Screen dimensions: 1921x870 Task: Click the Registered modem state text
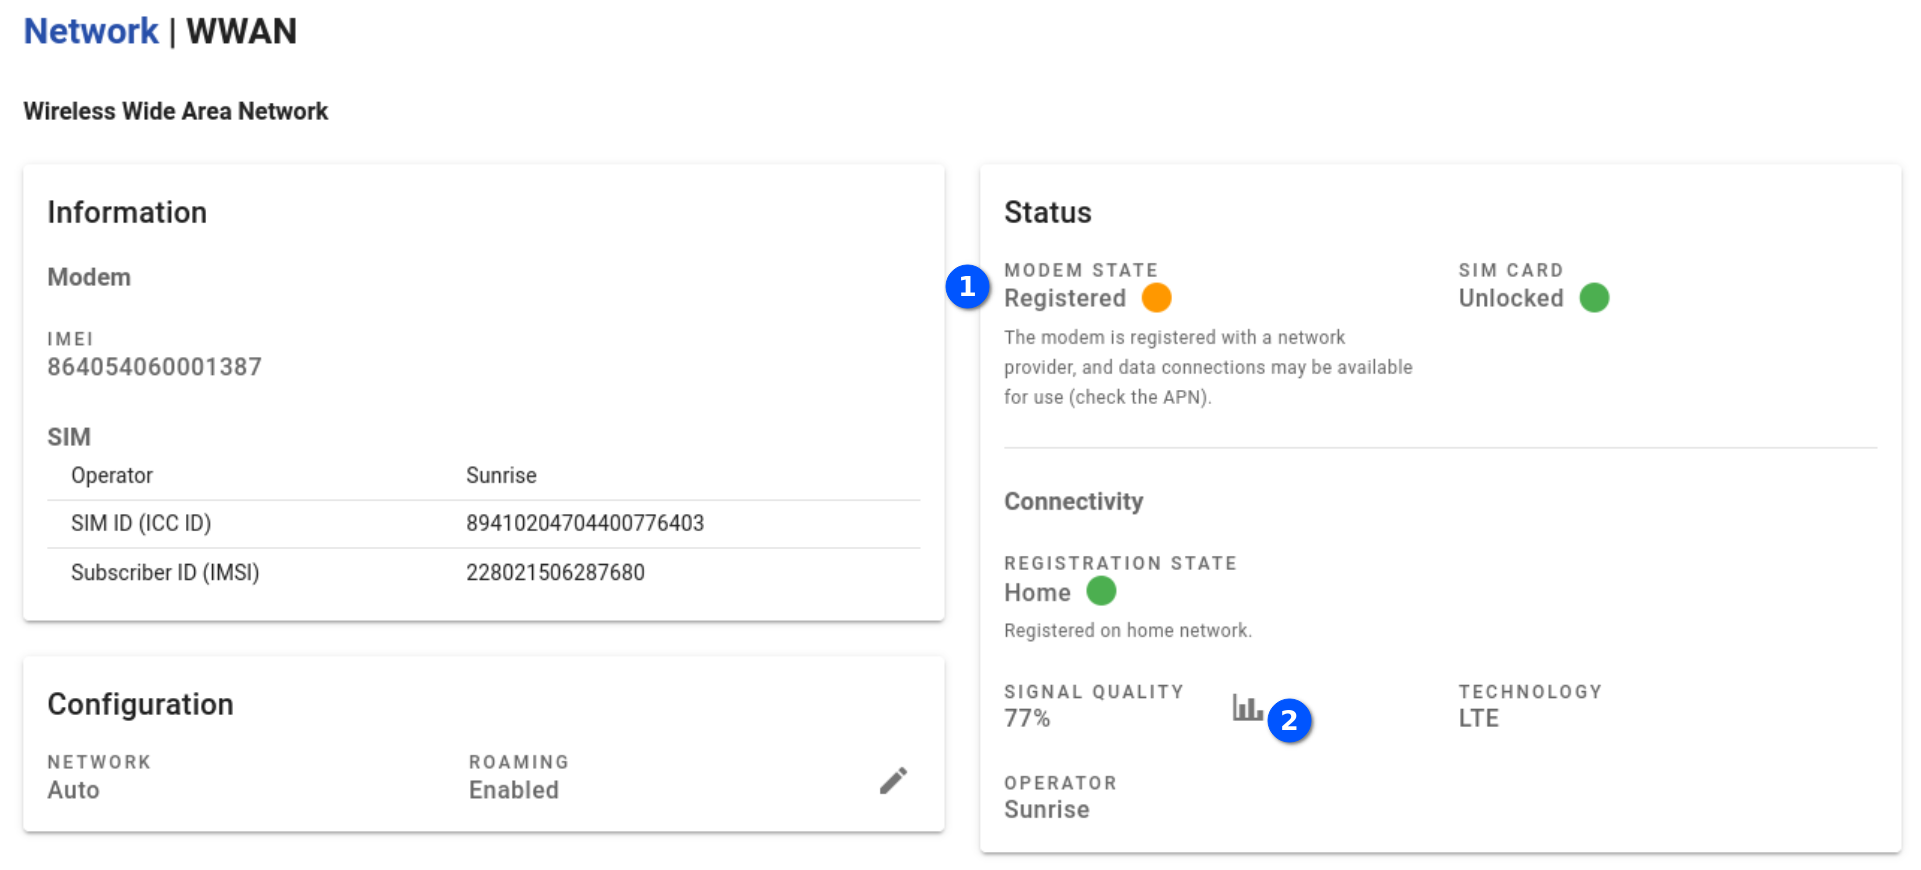coord(1064,298)
